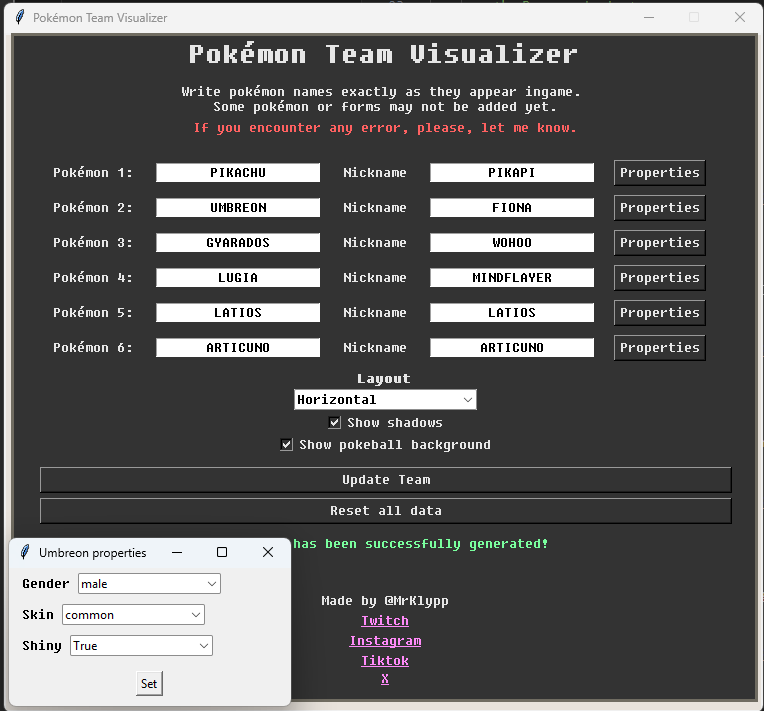
Task: Click the ARTICUNO nickname field
Action: [512, 347]
